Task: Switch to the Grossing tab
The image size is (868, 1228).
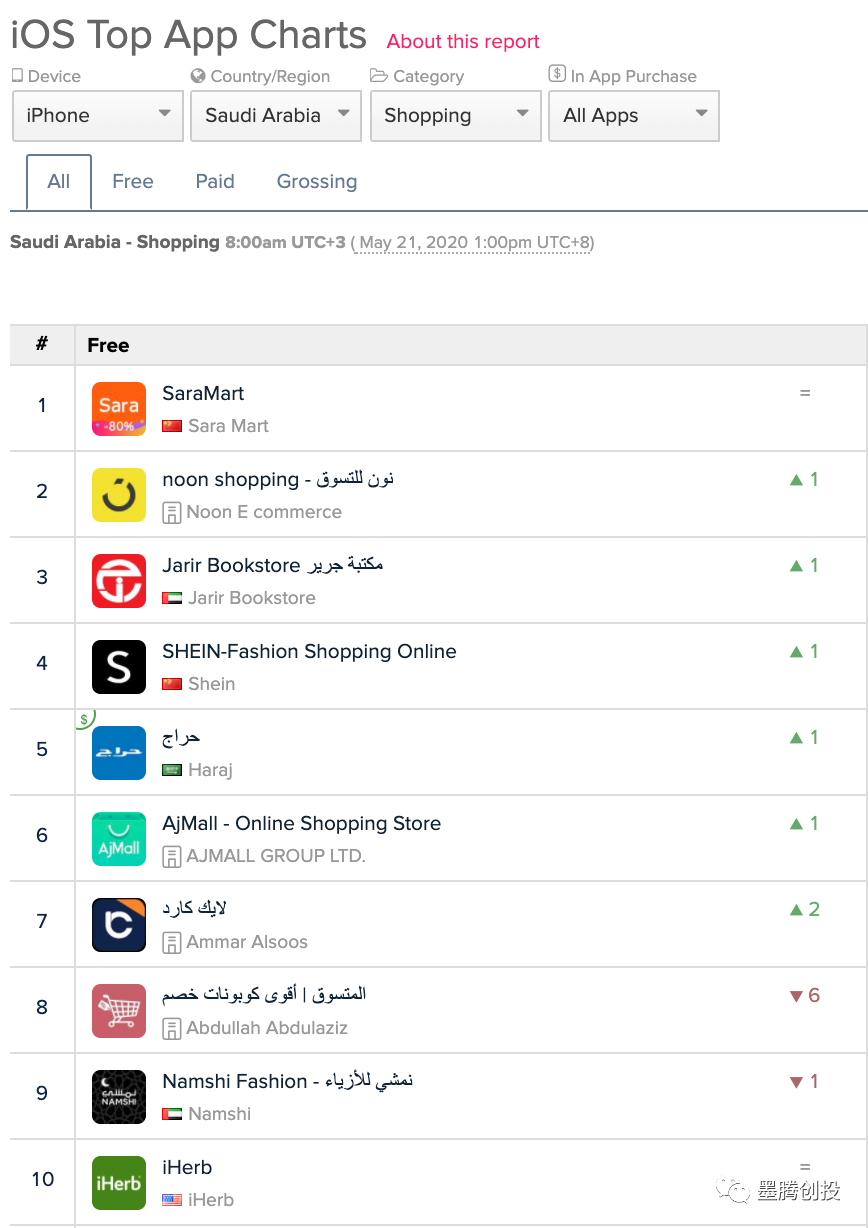Action: coord(317,181)
